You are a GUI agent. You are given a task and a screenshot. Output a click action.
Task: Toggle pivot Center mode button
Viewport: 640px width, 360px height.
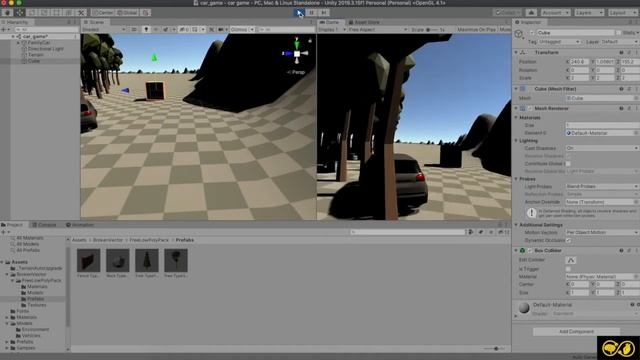click(102, 13)
